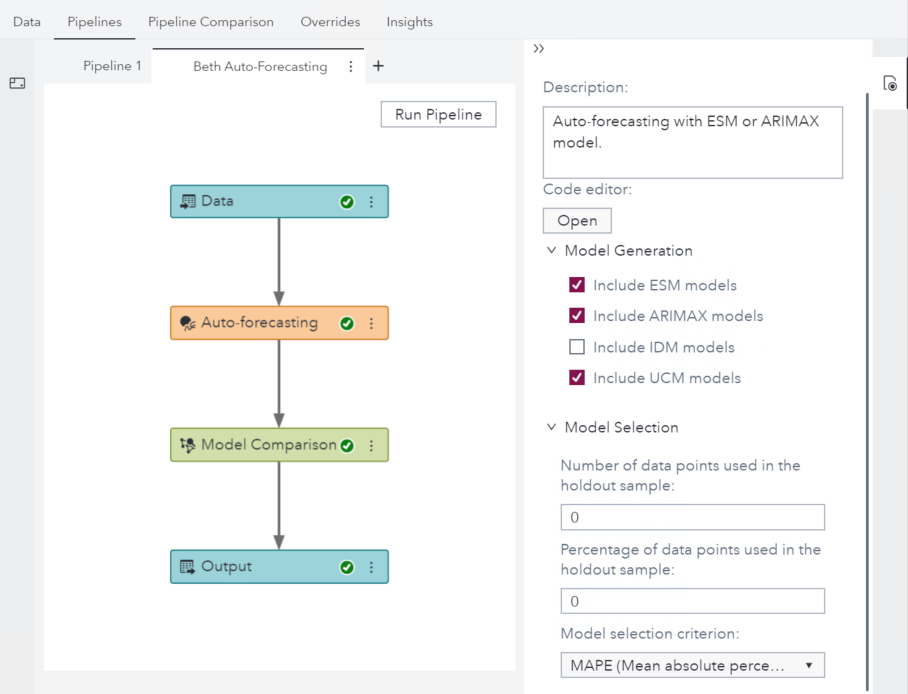908x694 pixels.
Task: Open the Model Comparison node three-dot menu
Action: tap(372, 446)
